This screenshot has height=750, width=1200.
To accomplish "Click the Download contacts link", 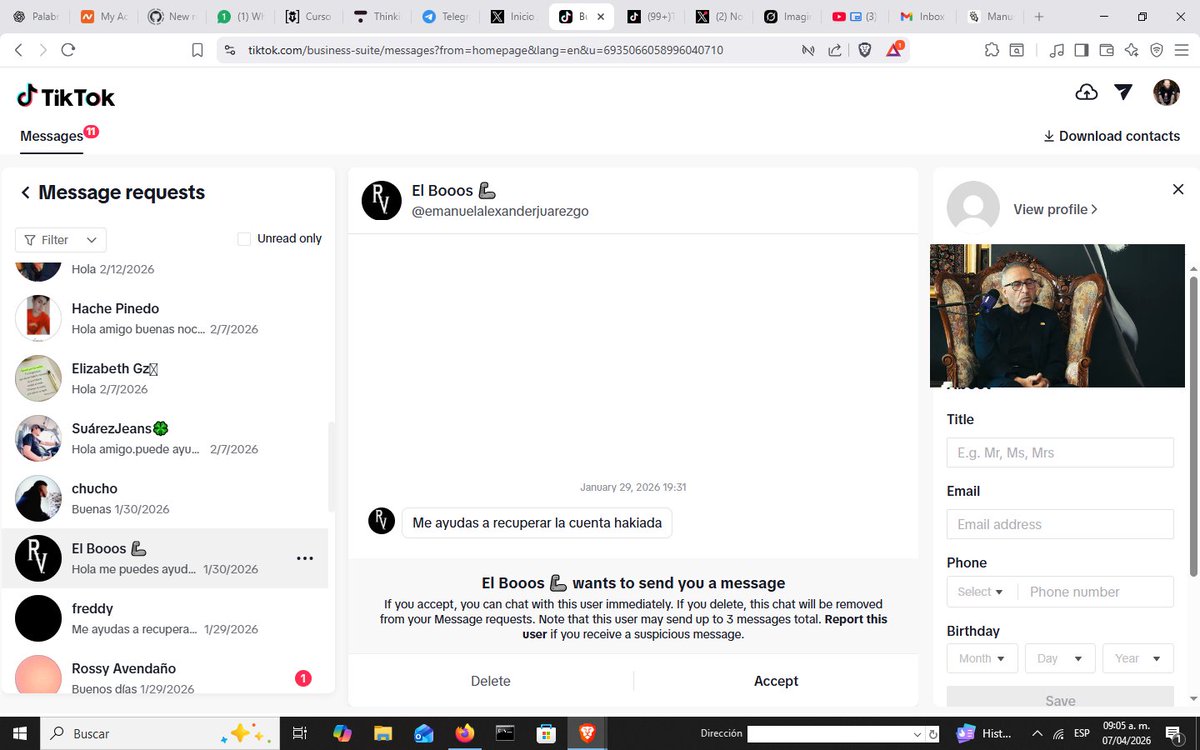I will click(x=1111, y=136).
